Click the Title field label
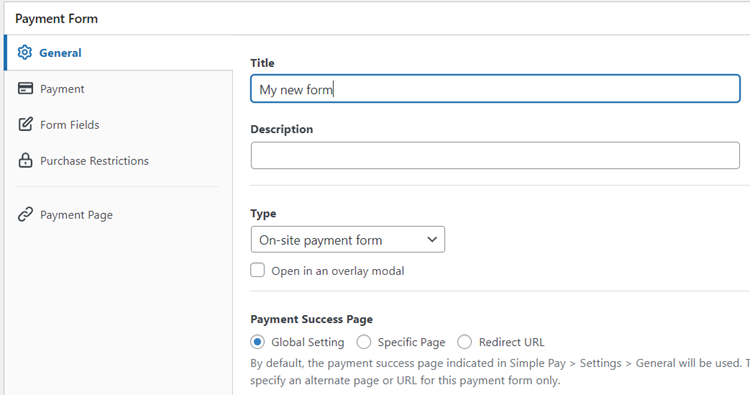This screenshot has width=750, height=395. [262, 63]
